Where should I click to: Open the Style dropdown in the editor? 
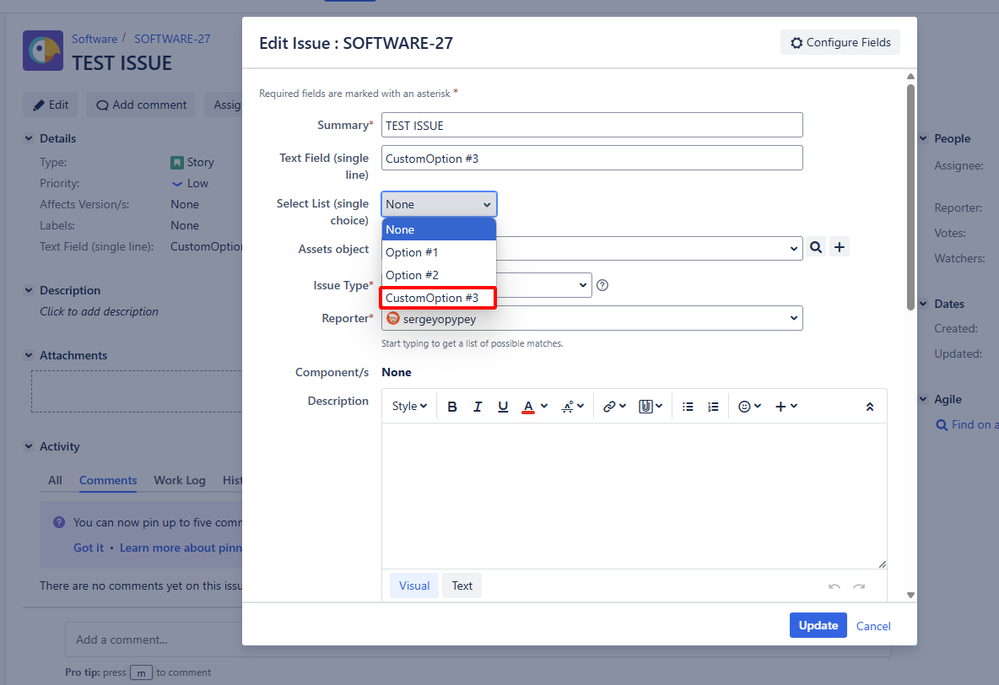(x=409, y=407)
